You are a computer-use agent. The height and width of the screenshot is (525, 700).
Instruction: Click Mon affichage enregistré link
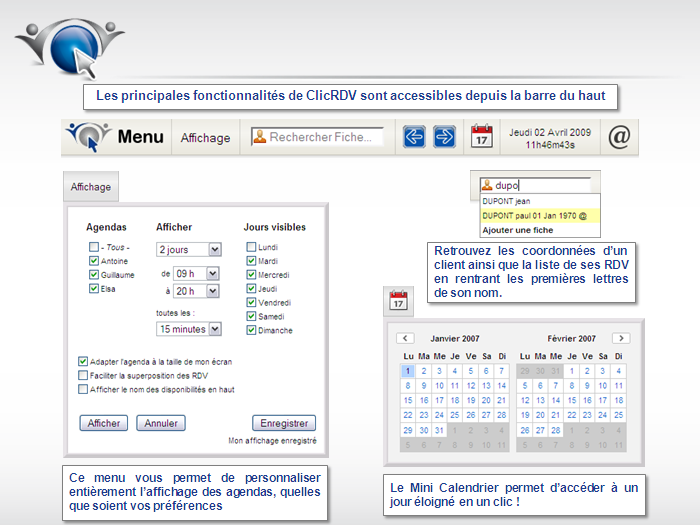(272, 441)
